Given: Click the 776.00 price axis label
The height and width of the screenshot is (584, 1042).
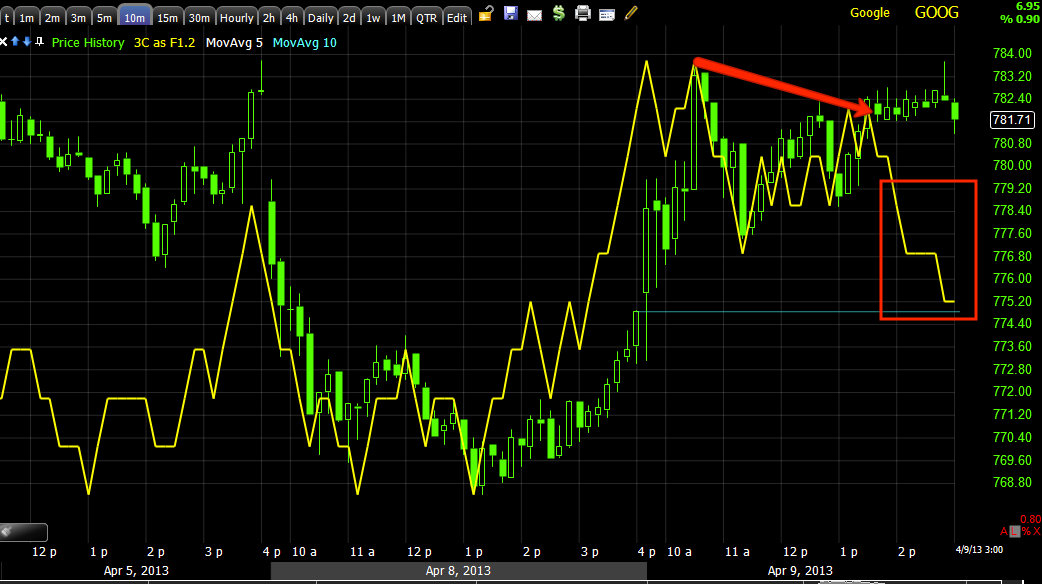Looking at the screenshot, I should tap(1012, 278).
